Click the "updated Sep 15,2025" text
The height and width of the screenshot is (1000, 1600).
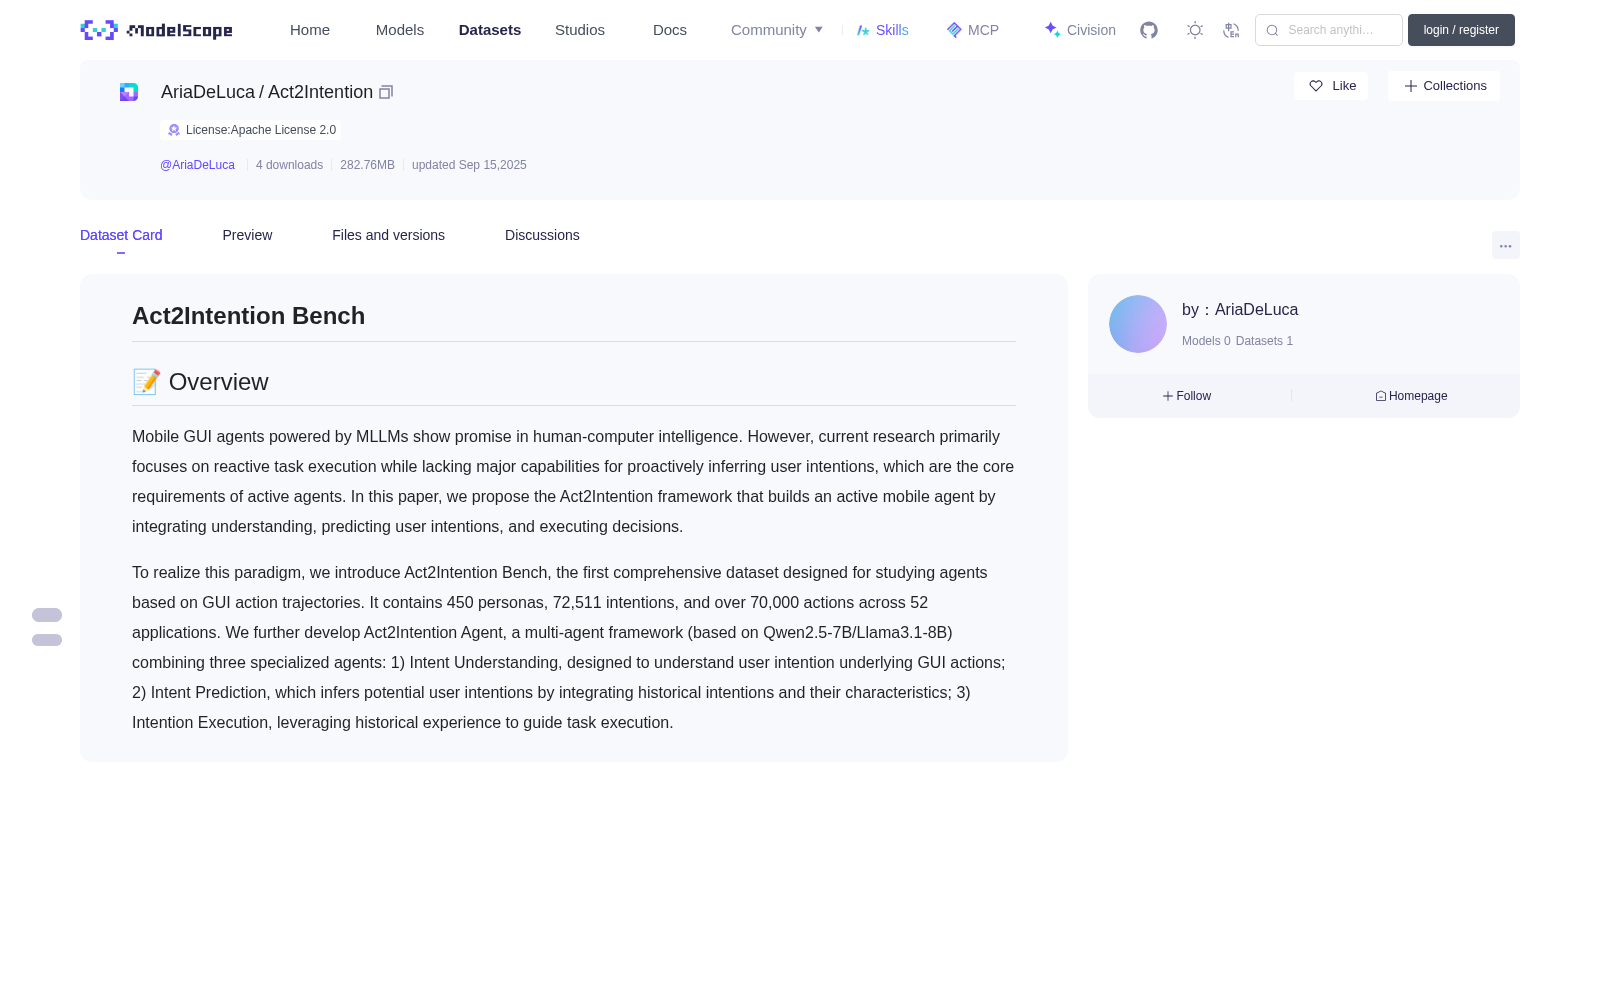469,165
